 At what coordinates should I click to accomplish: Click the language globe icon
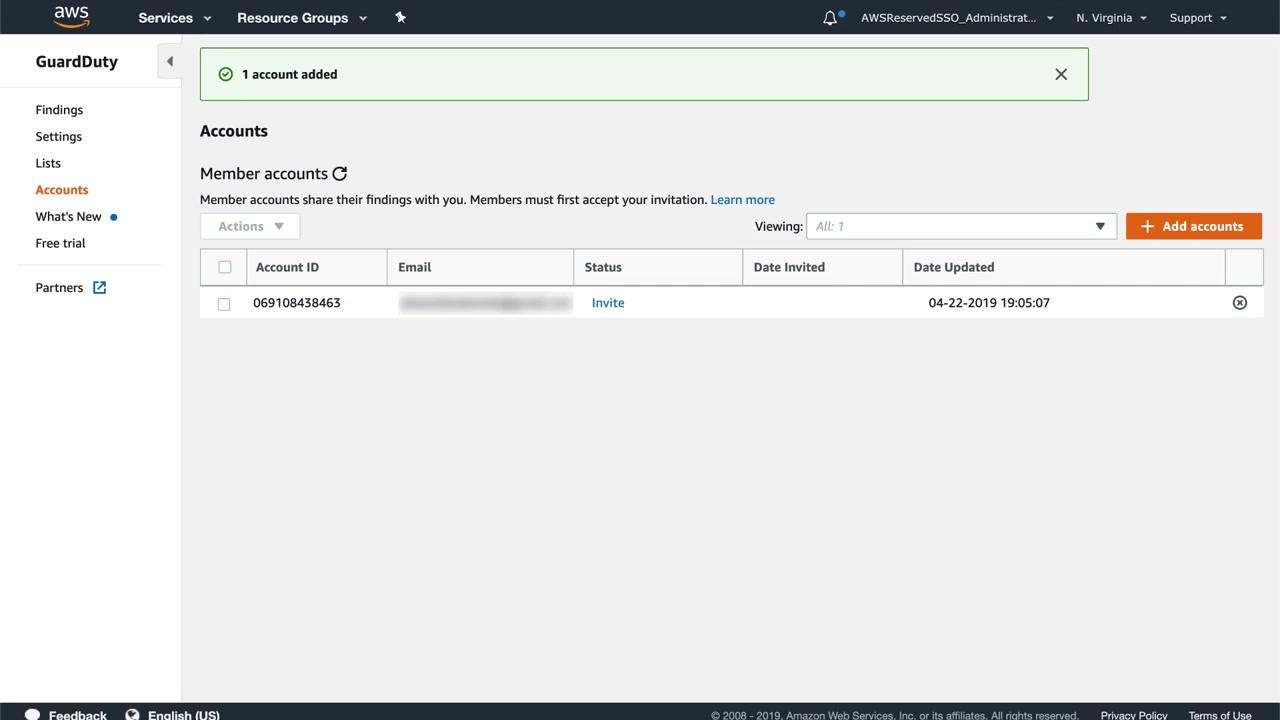point(132,715)
